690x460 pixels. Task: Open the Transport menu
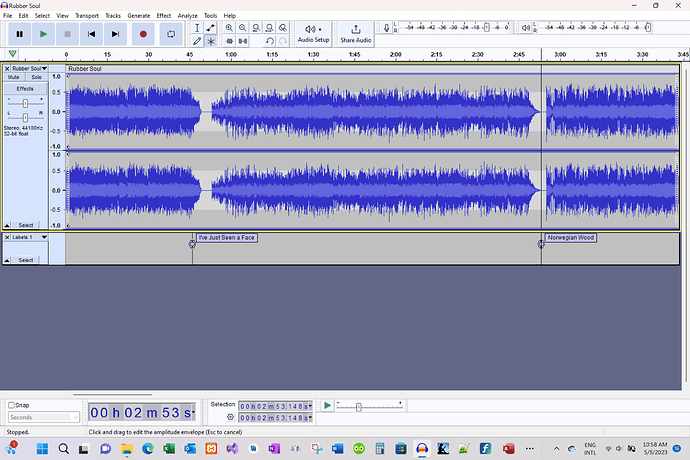click(x=87, y=15)
